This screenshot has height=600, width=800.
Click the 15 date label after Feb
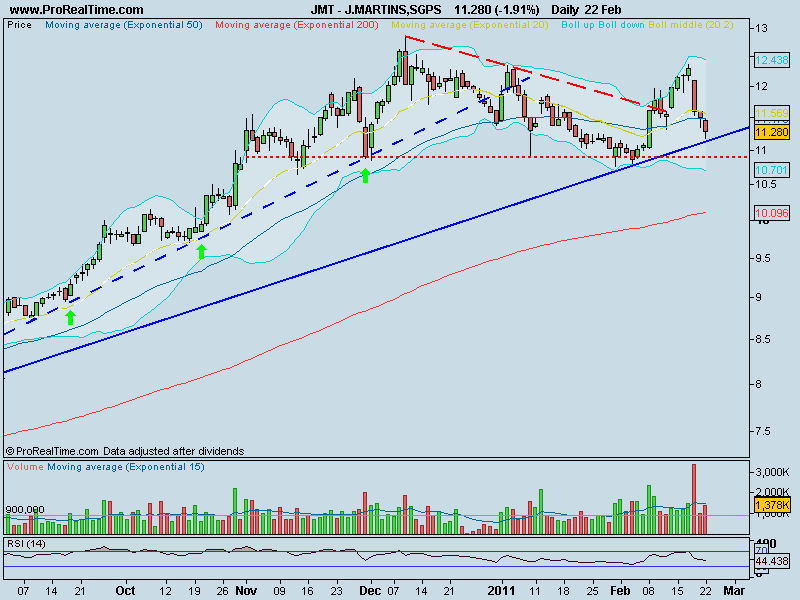pos(678,591)
